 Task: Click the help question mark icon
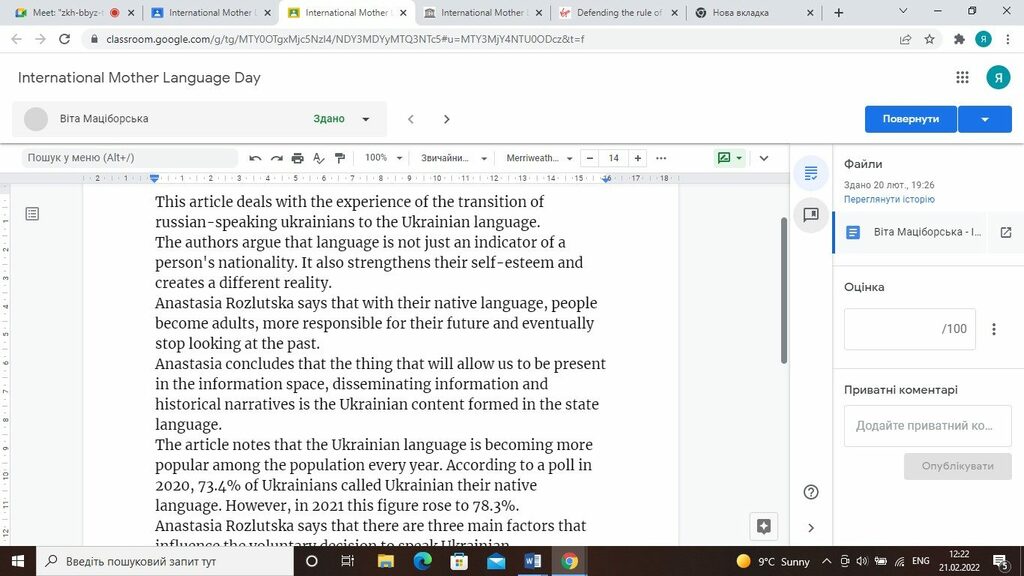(x=811, y=492)
